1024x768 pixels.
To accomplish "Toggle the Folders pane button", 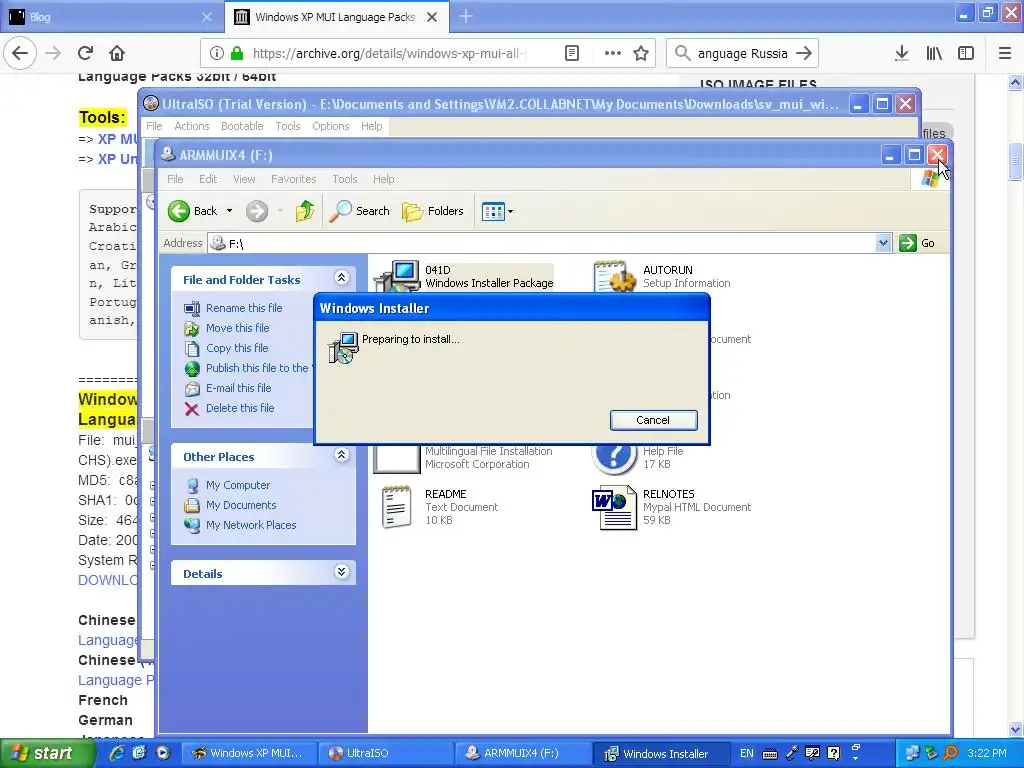I will point(432,211).
